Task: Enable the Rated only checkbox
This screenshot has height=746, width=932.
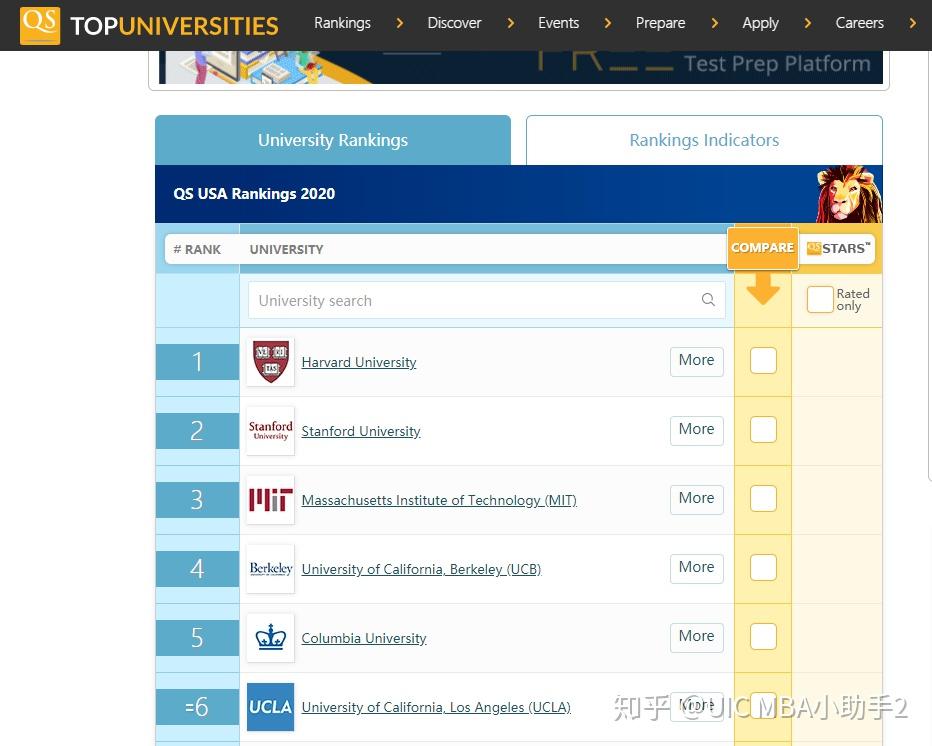Action: [x=820, y=300]
